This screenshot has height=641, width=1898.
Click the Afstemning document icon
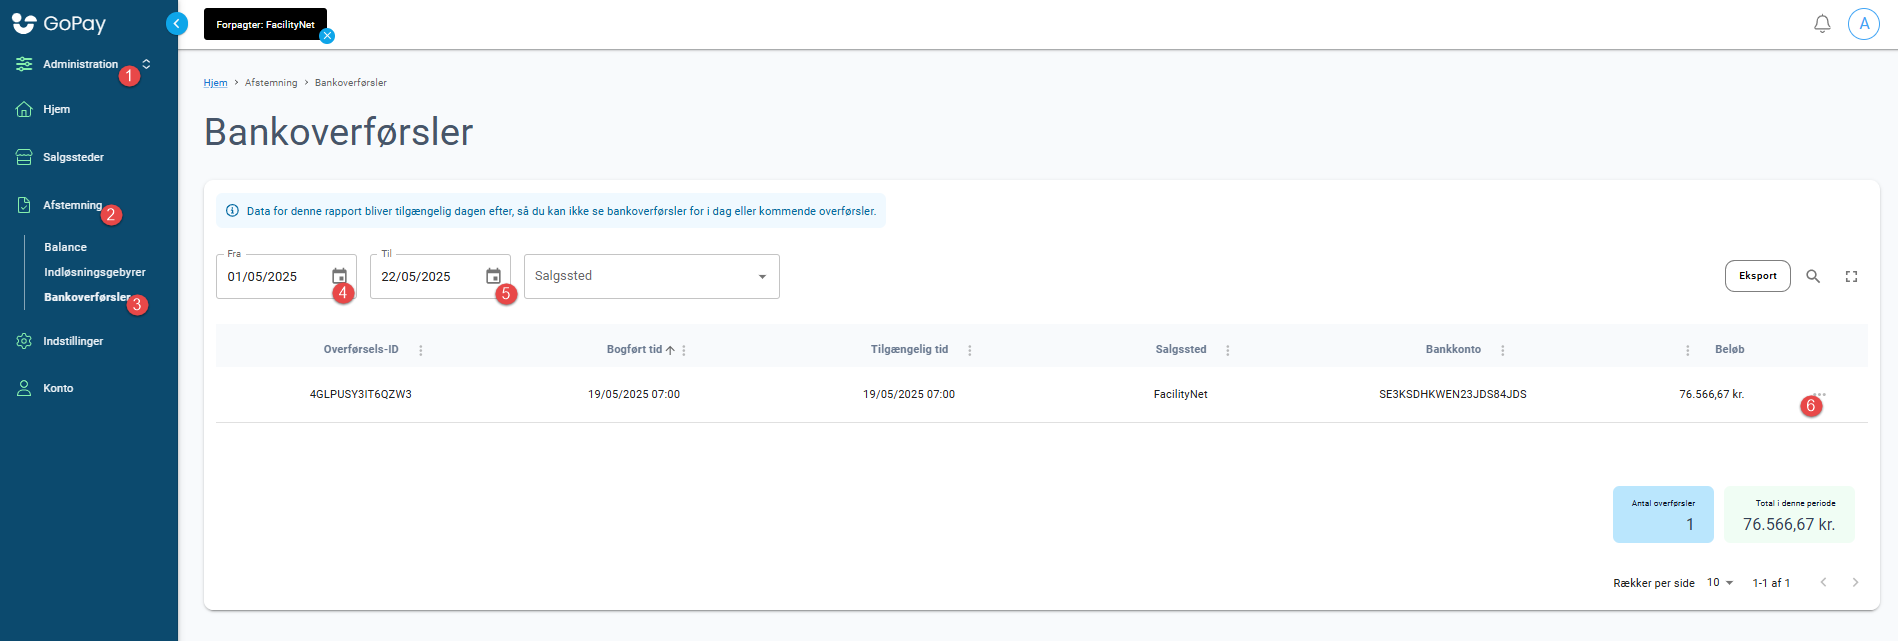coord(24,205)
